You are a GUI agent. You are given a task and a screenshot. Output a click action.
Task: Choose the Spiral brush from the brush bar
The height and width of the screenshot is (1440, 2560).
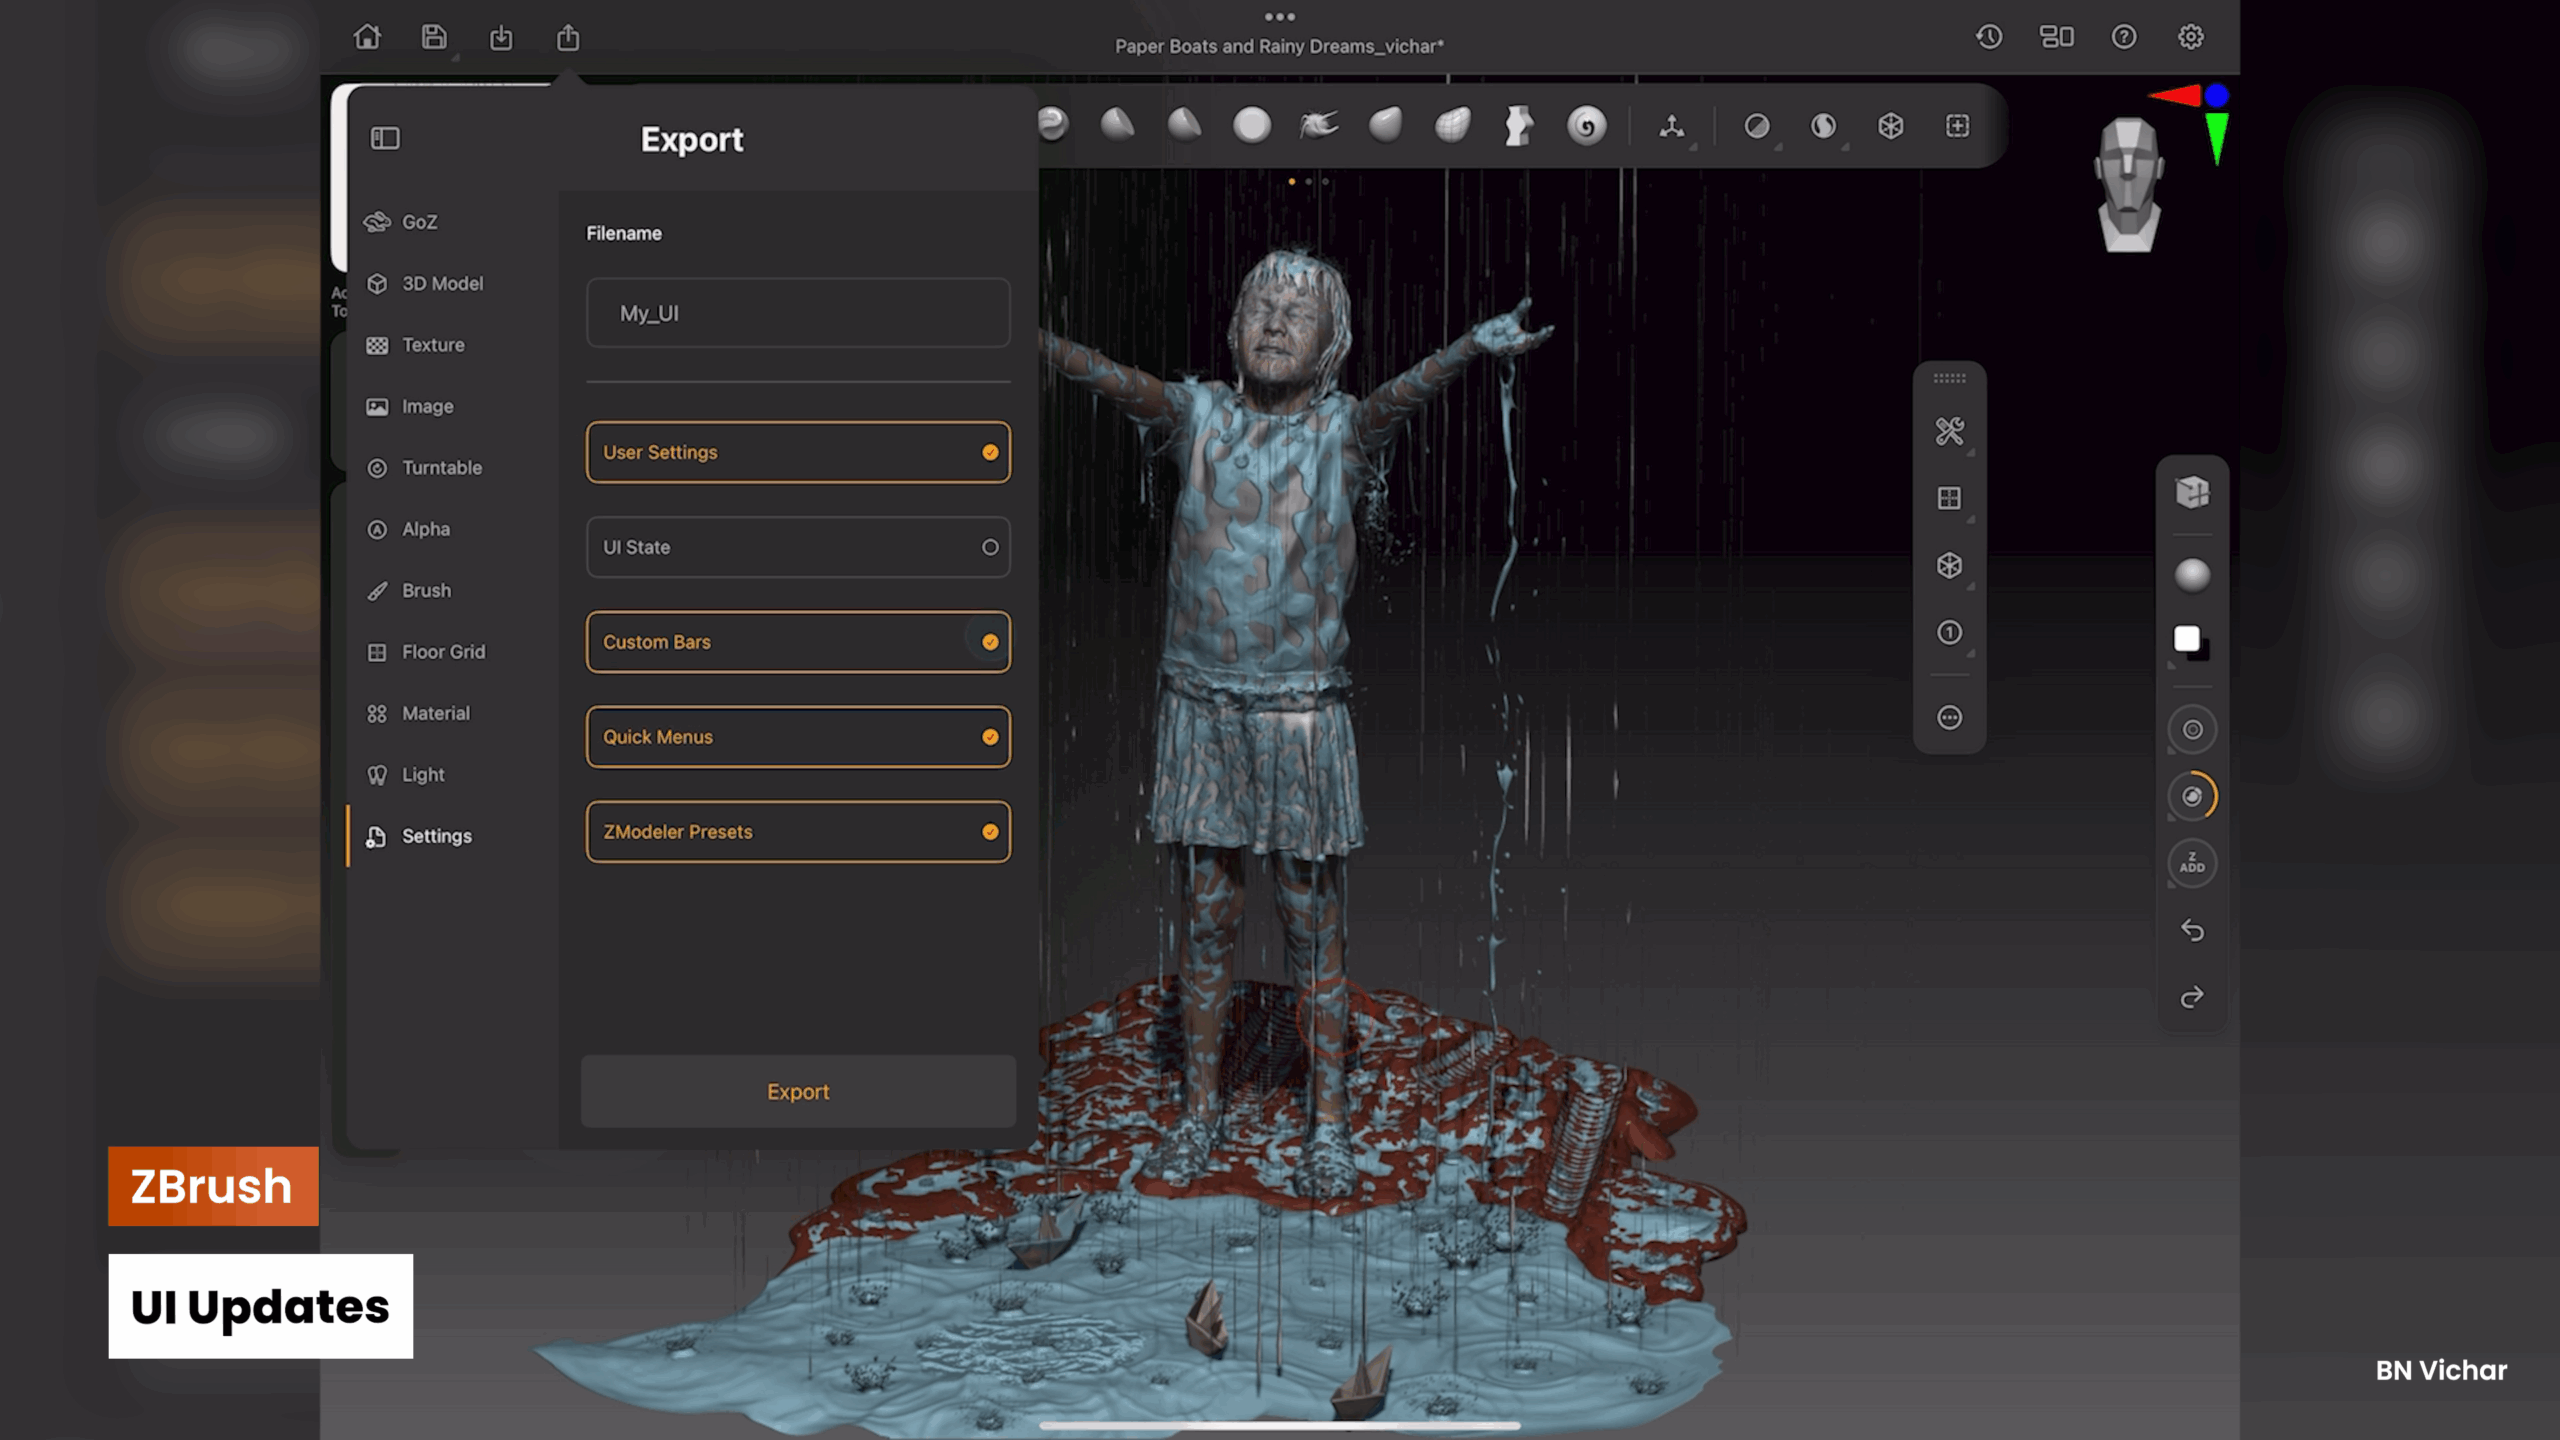(x=1589, y=125)
